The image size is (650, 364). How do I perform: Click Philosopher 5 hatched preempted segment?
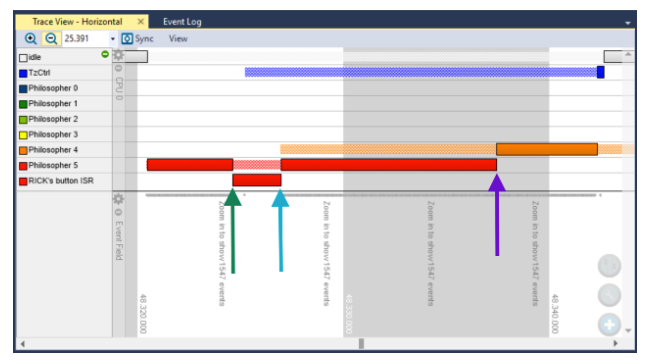tap(257, 165)
